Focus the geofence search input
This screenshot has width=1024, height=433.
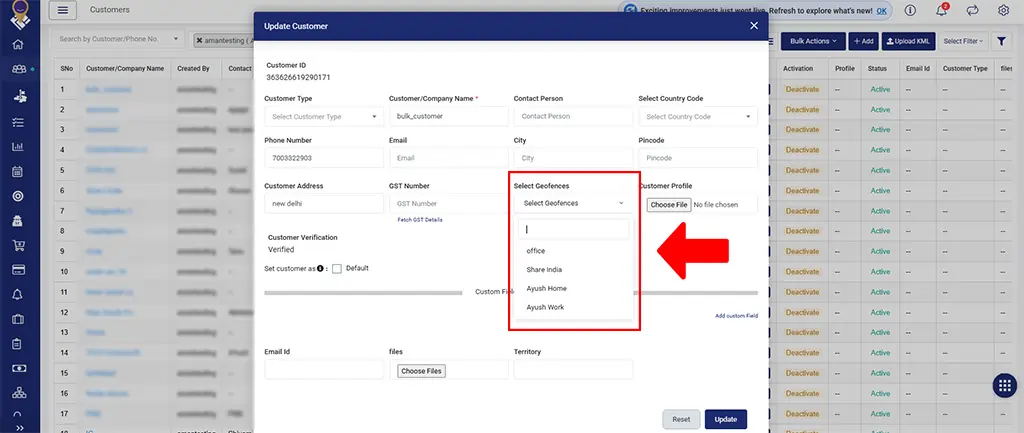point(574,229)
